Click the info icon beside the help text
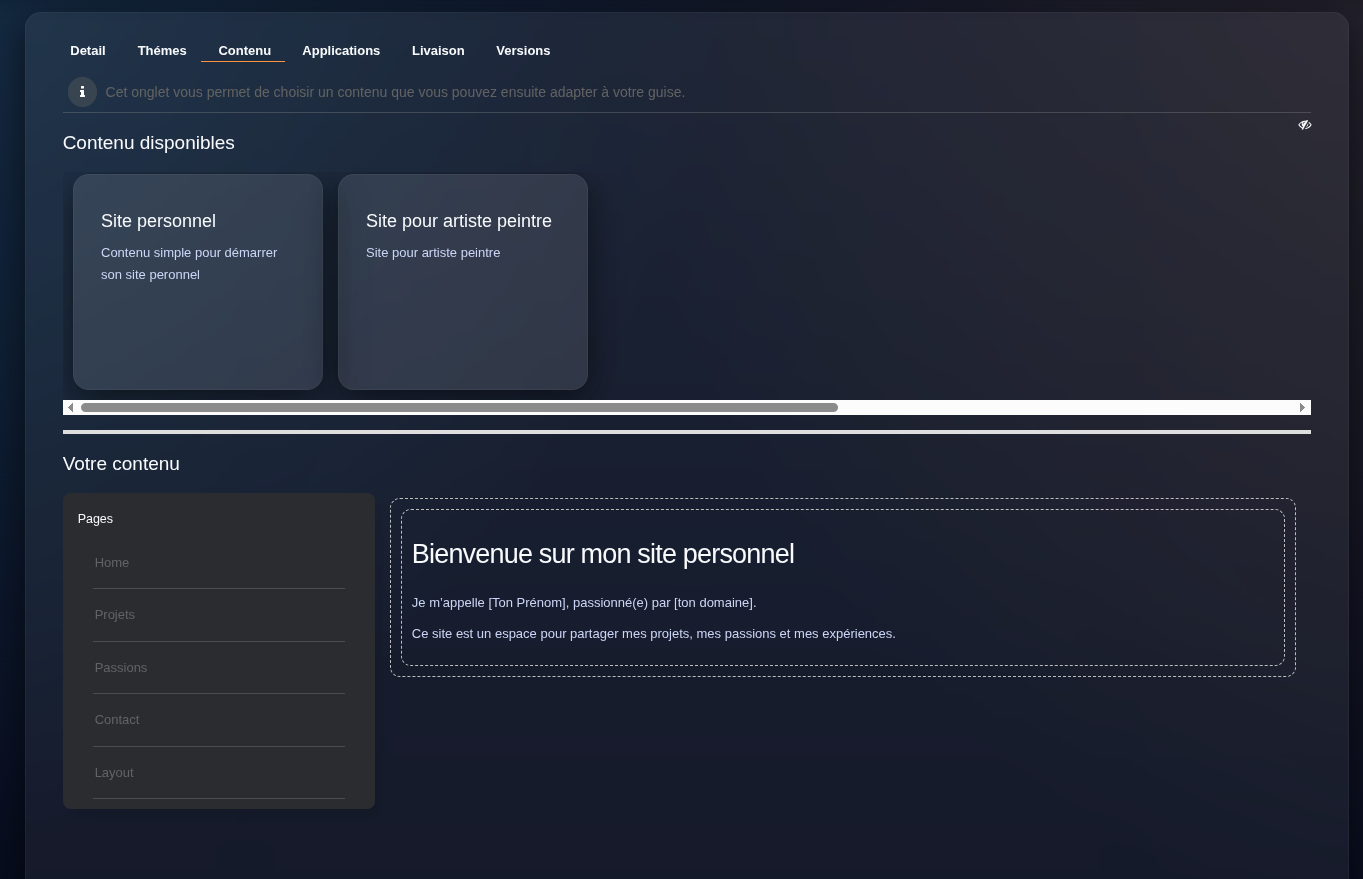The width and height of the screenshot is (1363, 879). (82, 92)
